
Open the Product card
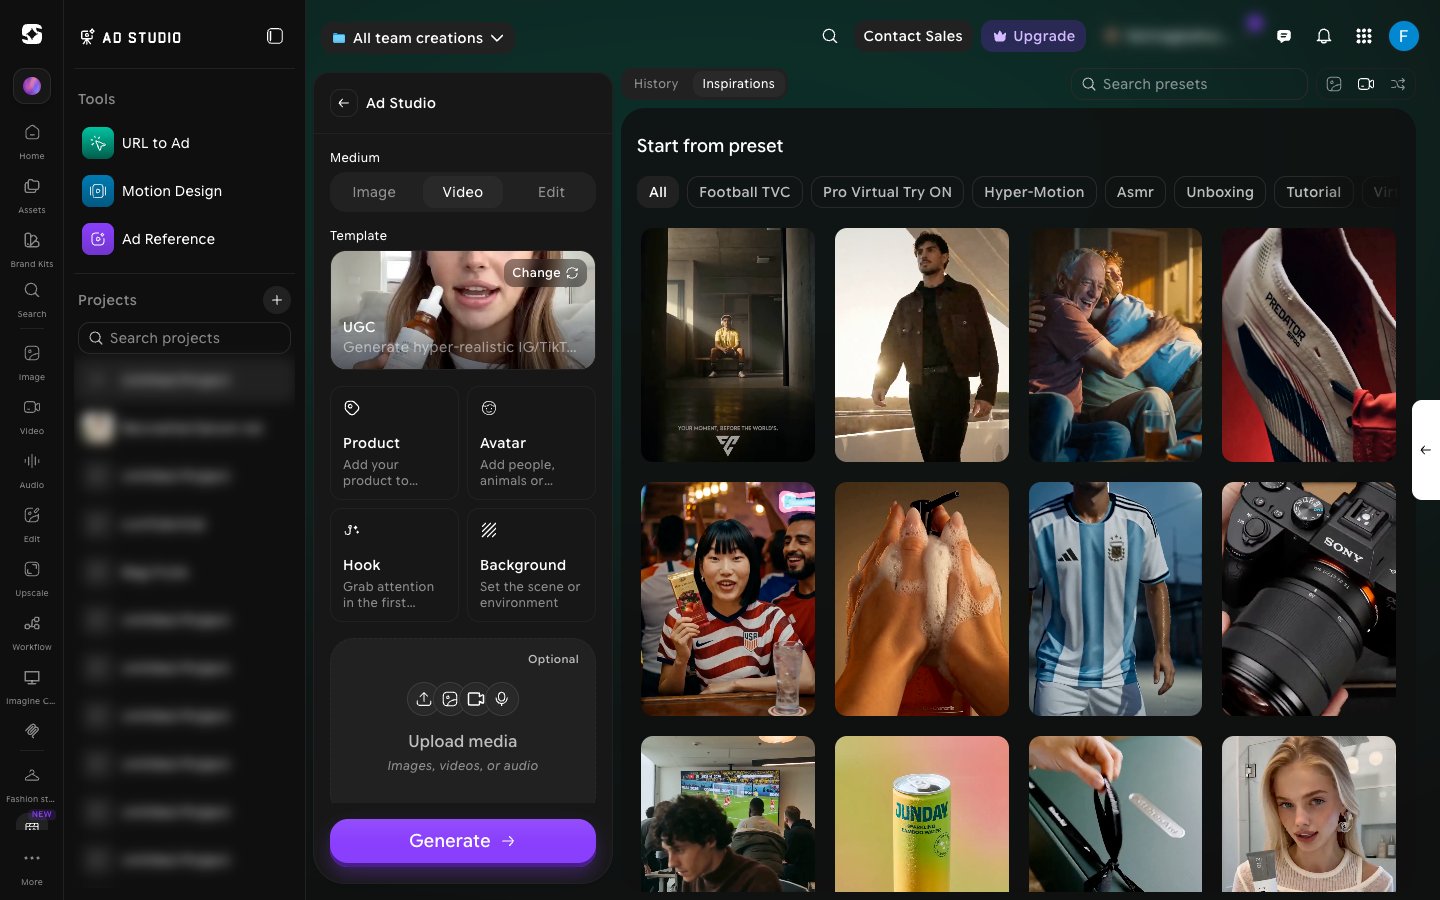(x=394, y=443)
